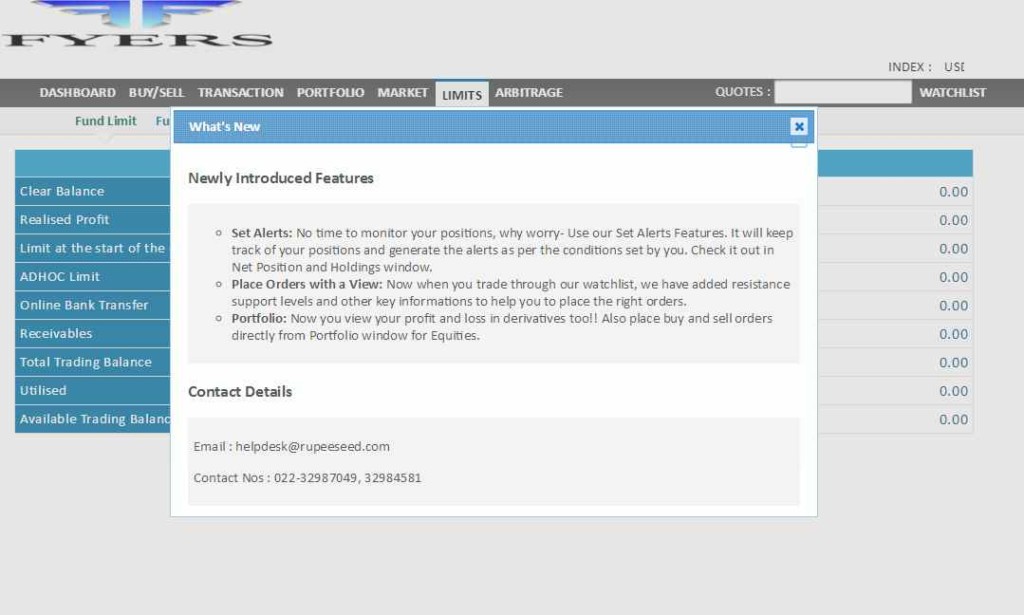This screenshot has width=1024, height=615.
Task: Select the Limits navigation tab
Action: [x=462, y=95]
